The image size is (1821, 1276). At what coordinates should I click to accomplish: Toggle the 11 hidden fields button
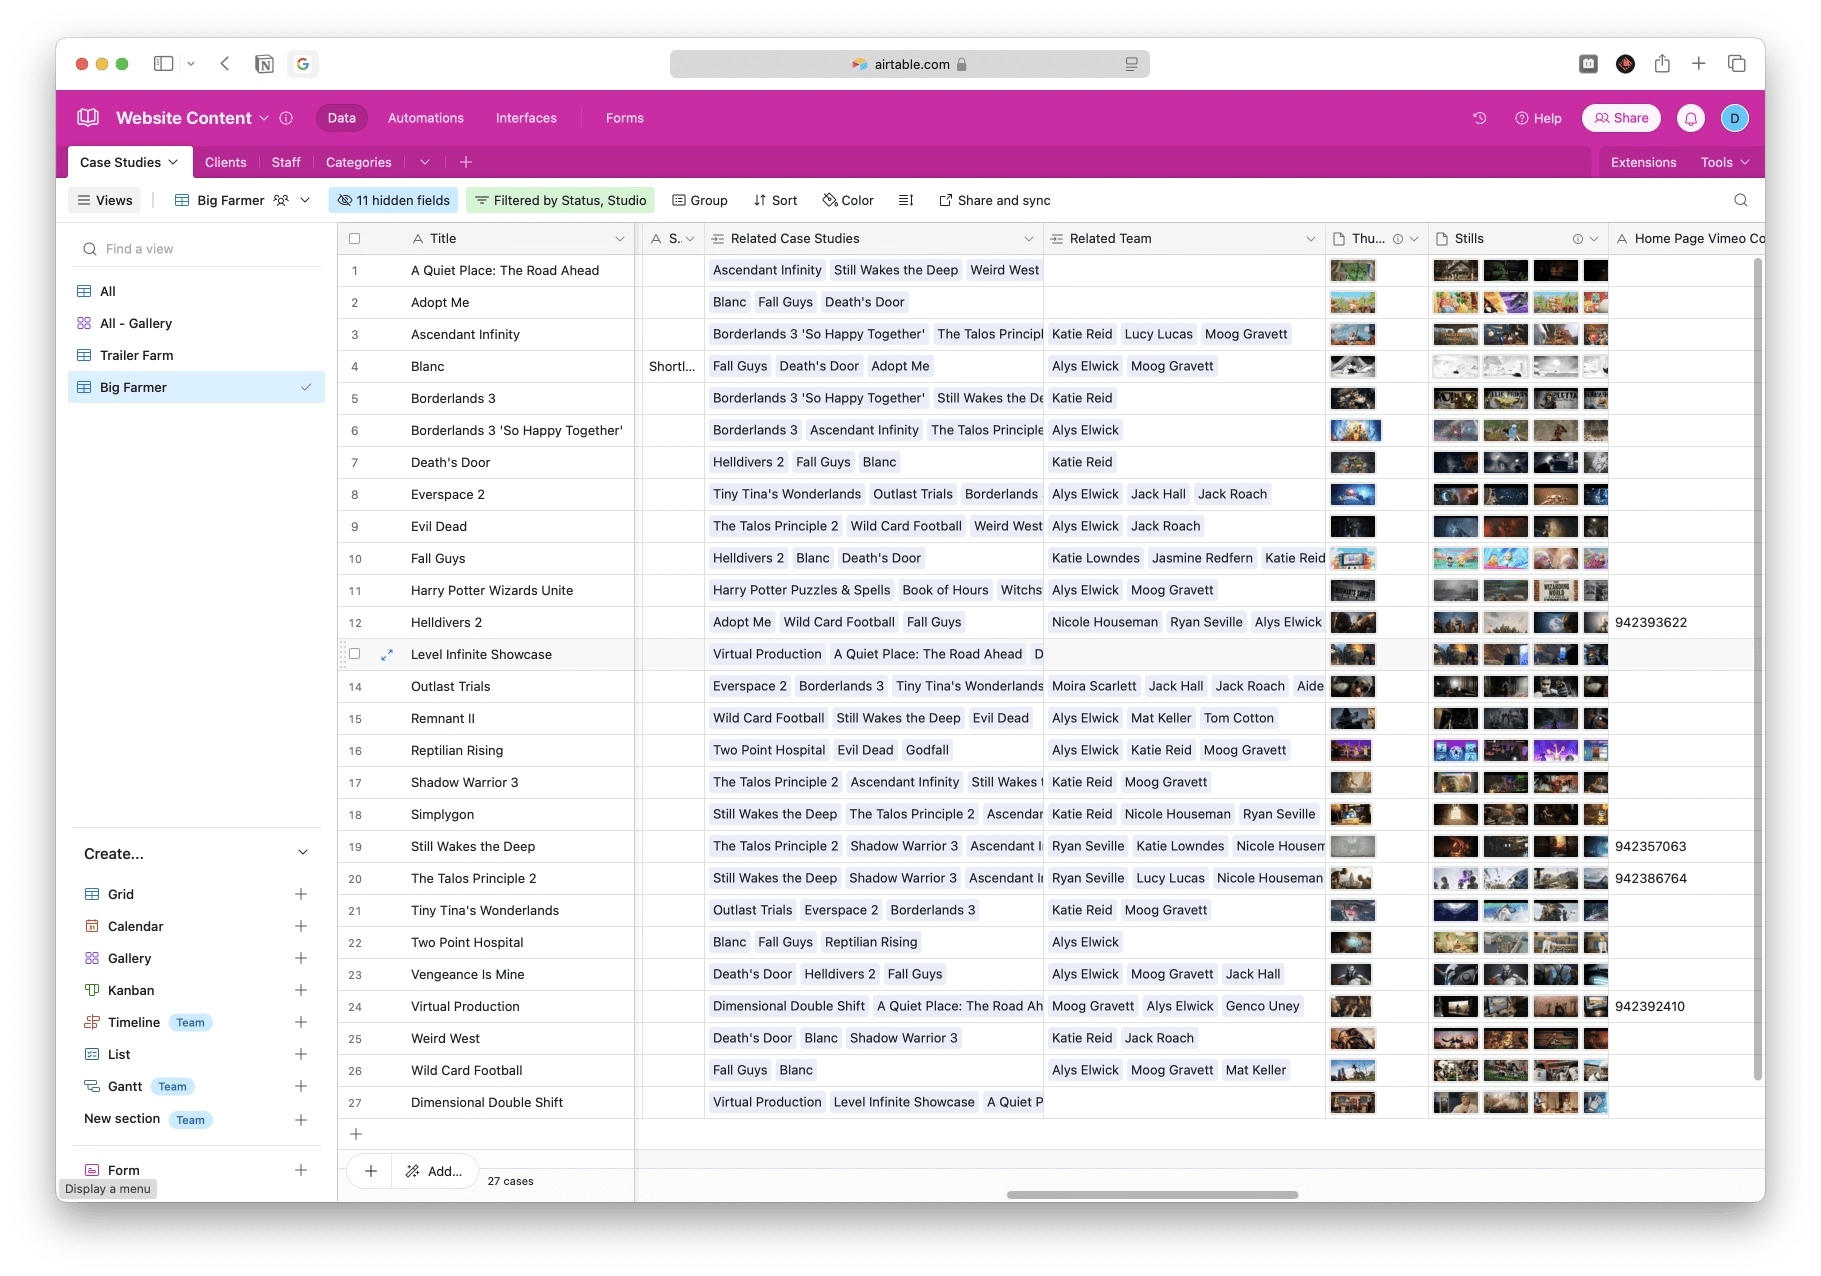click(x=393, y=200)
